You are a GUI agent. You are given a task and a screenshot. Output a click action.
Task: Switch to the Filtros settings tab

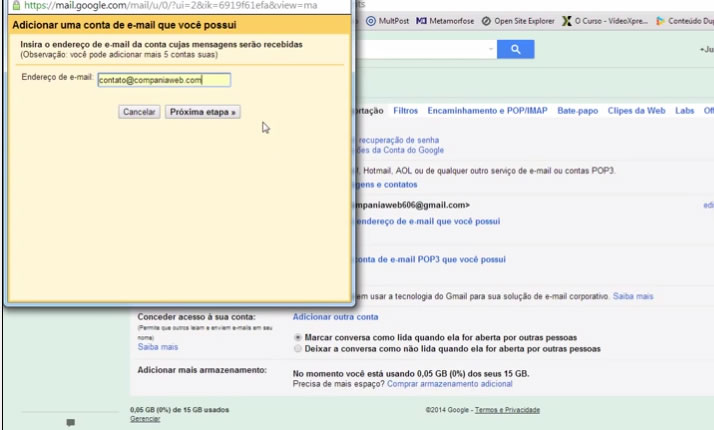405,111
